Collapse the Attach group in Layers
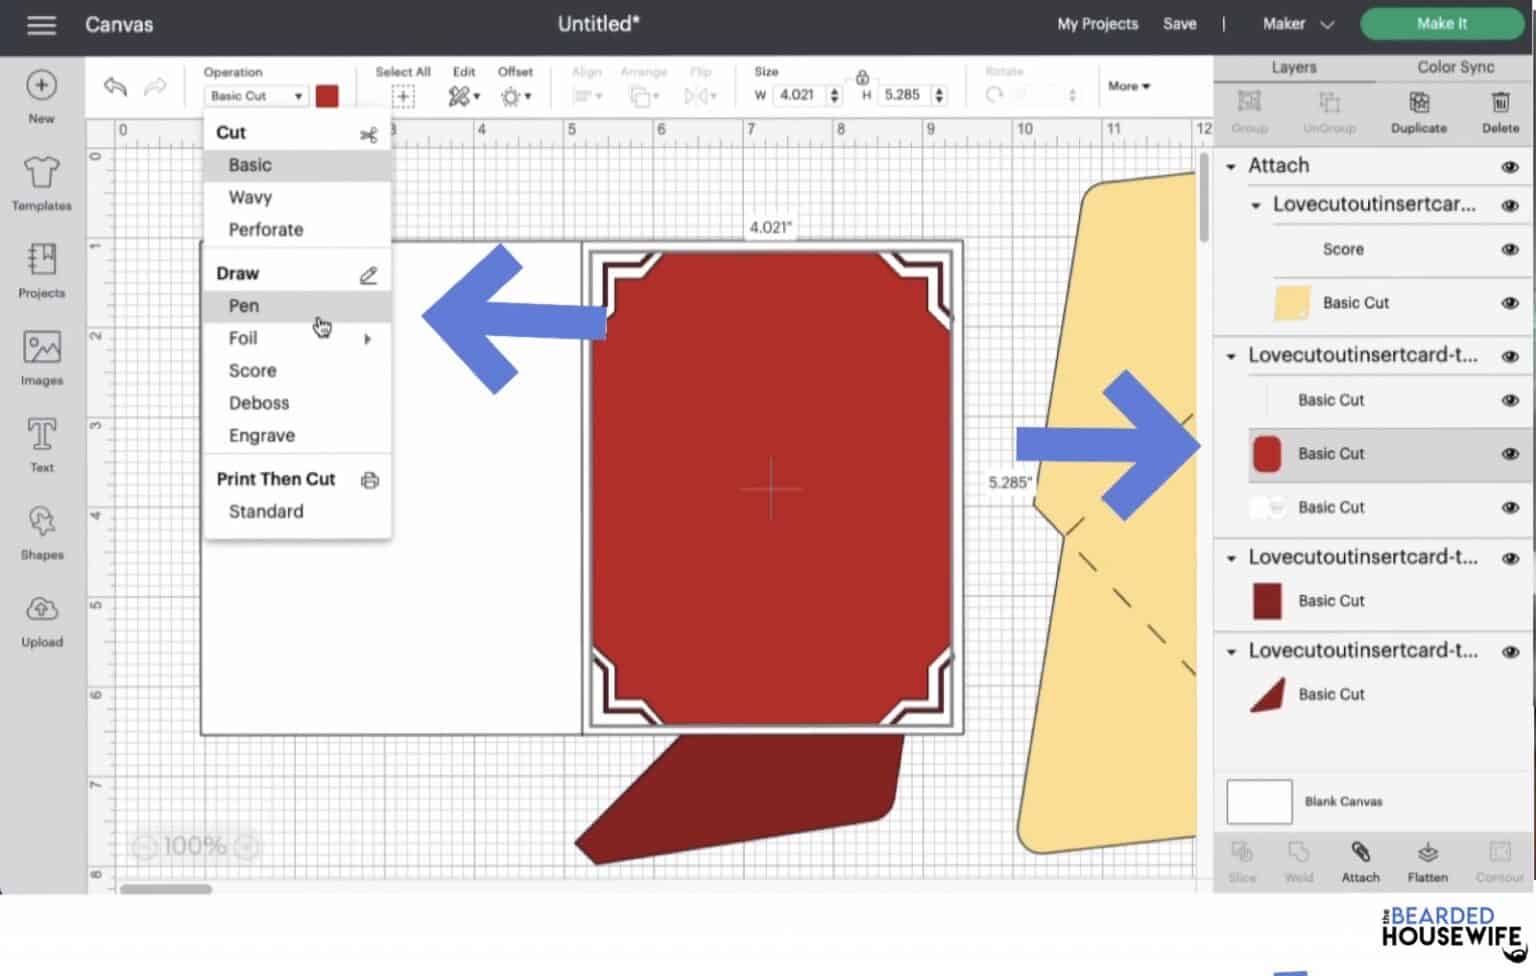 click(1231, 167)
